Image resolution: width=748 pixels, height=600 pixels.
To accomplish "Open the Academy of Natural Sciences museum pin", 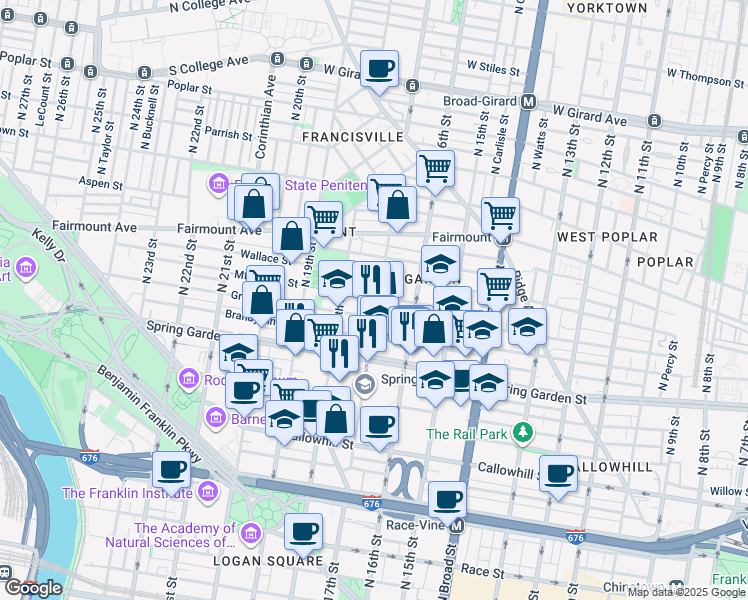I will click(x=250, y=533).
